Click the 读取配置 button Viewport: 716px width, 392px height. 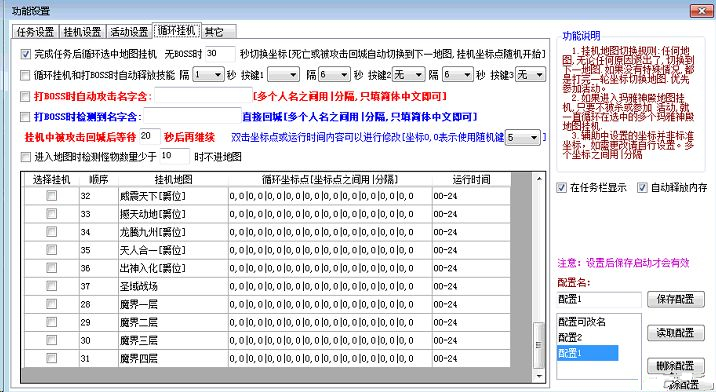tap(675, 333)
